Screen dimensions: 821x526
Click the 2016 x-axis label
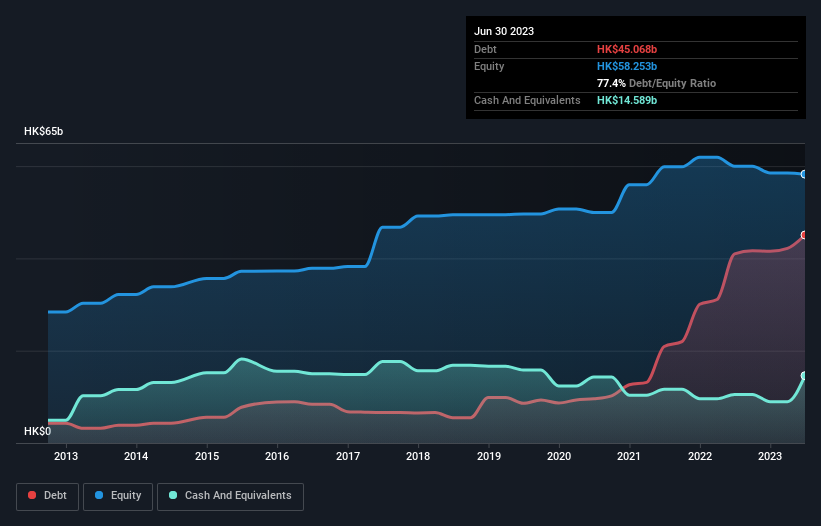click(277, 456)
